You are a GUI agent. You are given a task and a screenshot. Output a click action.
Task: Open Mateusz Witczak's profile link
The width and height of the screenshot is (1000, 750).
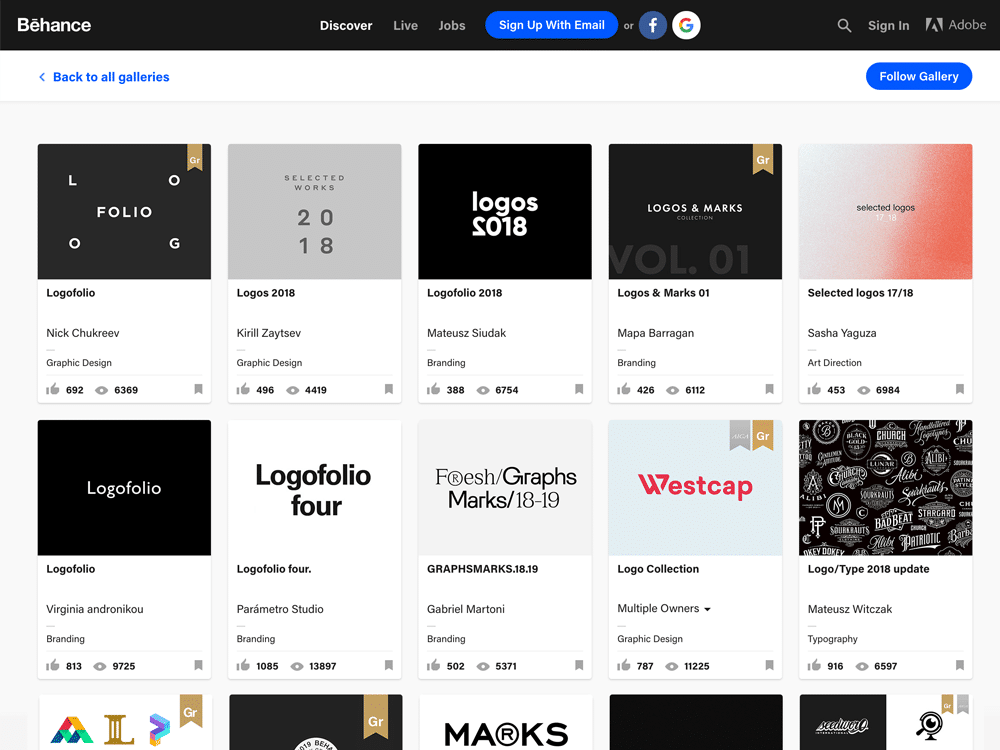[849, 609]
